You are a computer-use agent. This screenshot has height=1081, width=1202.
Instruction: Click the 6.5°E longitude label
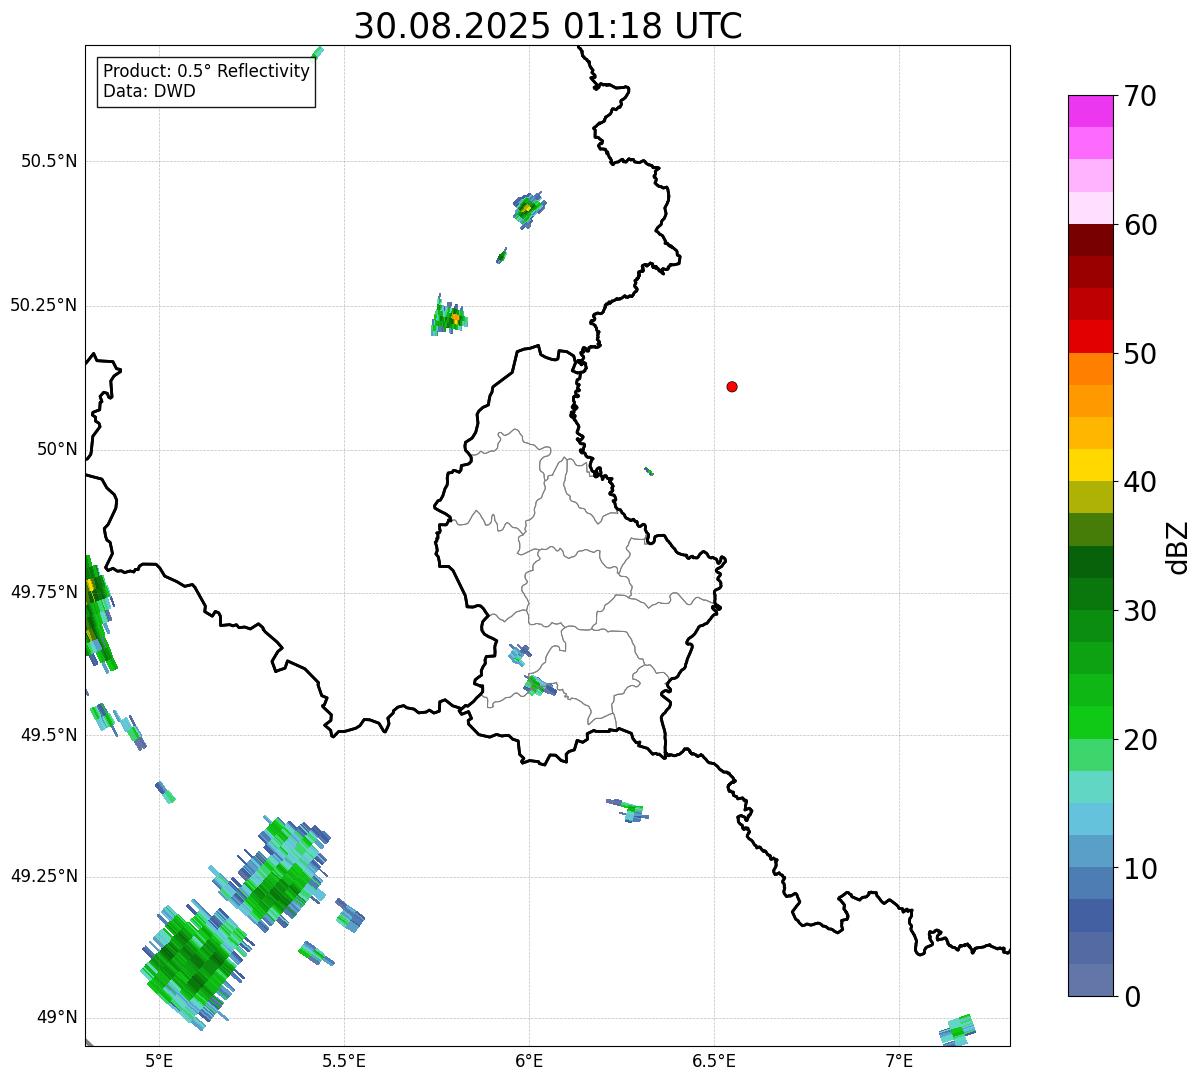click(714, 1061)
